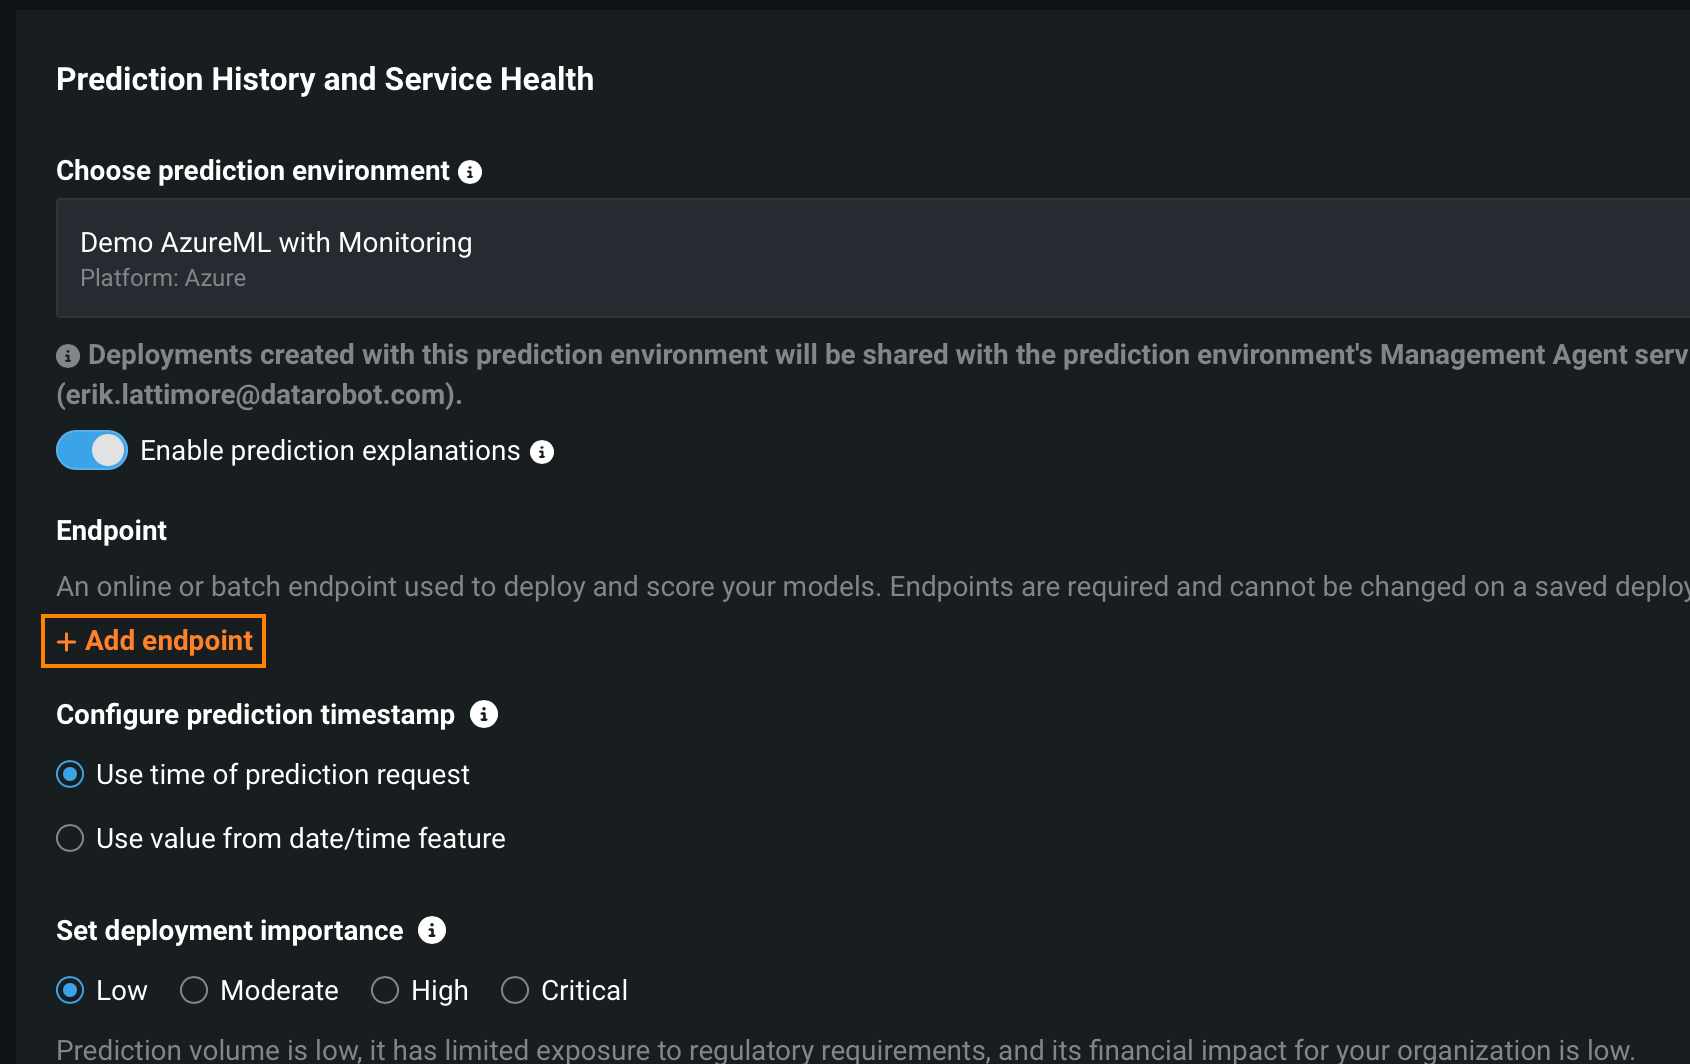Click the Critical importance label
Image resolution: width=1690 pixels, height=1064 pixels.
tap(584, 990)
